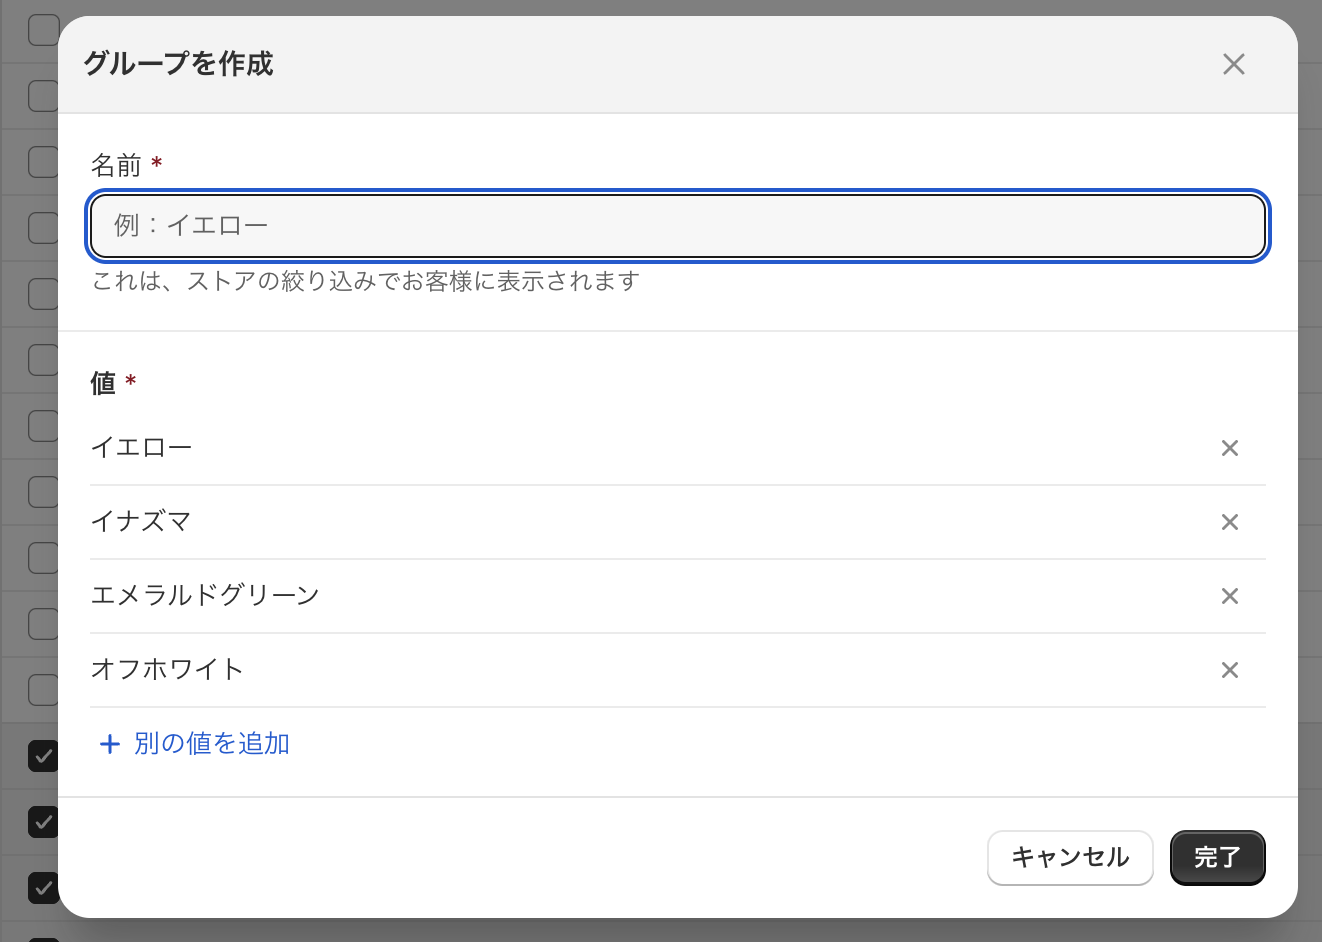This screenshot has height=942, width=1322.
Task: Confirm with the 完了 button
Action: [1217, 857]
